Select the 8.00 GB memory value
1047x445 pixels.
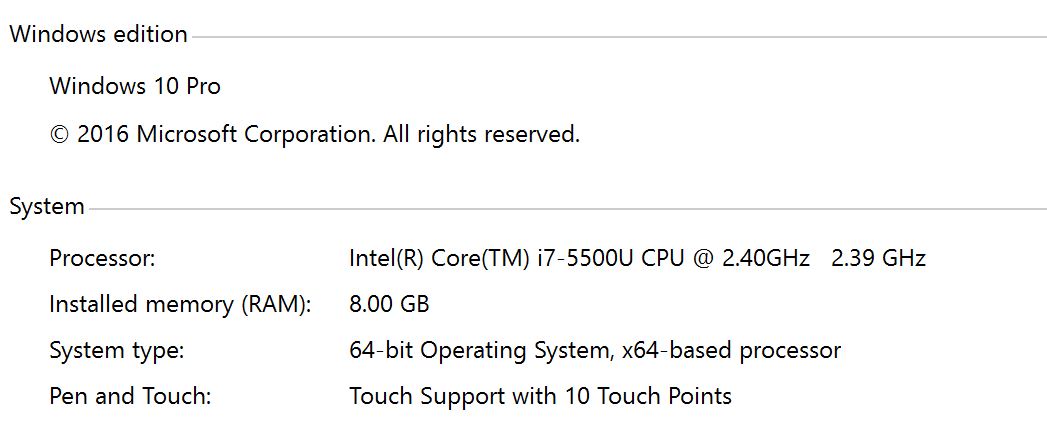[389, 304]
